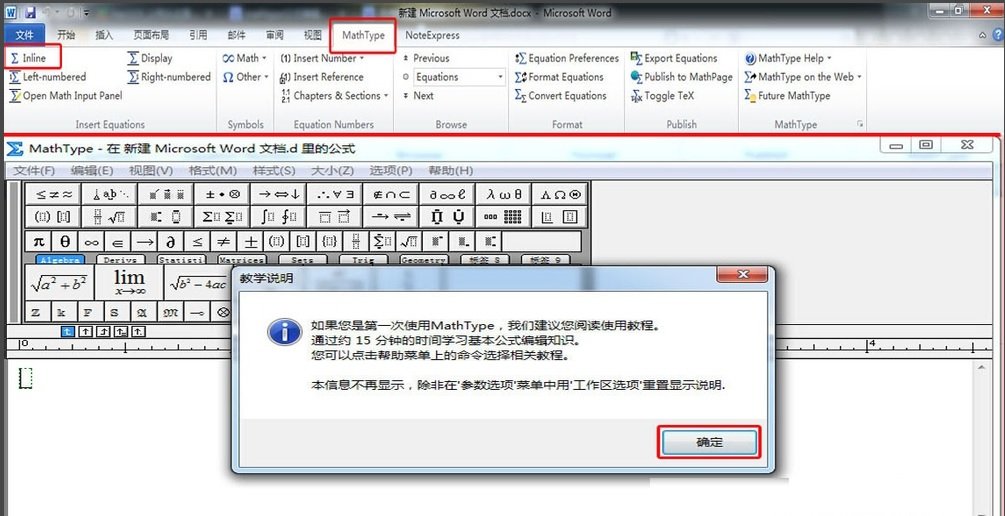Screen dimensions: 1005x516
Task: Select the Matrices palette tab
Action: click(x=242, y=260)
